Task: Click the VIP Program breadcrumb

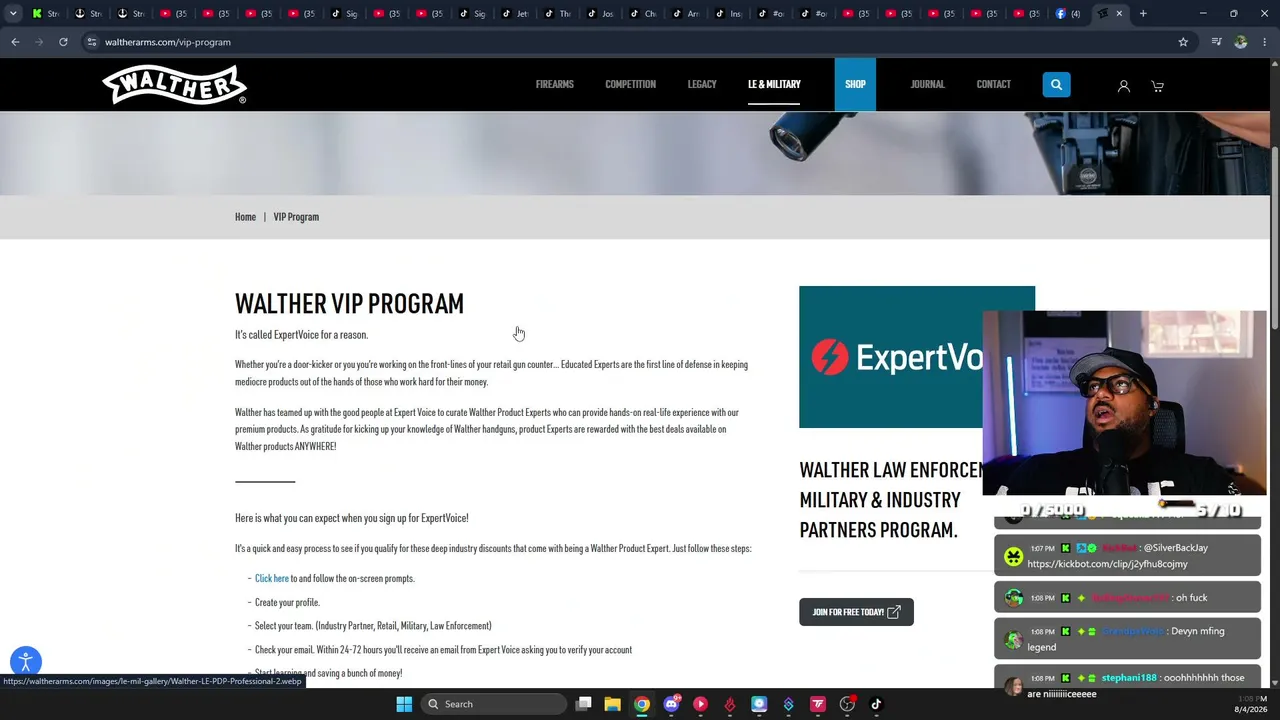Action: click(x=296, y=217)
